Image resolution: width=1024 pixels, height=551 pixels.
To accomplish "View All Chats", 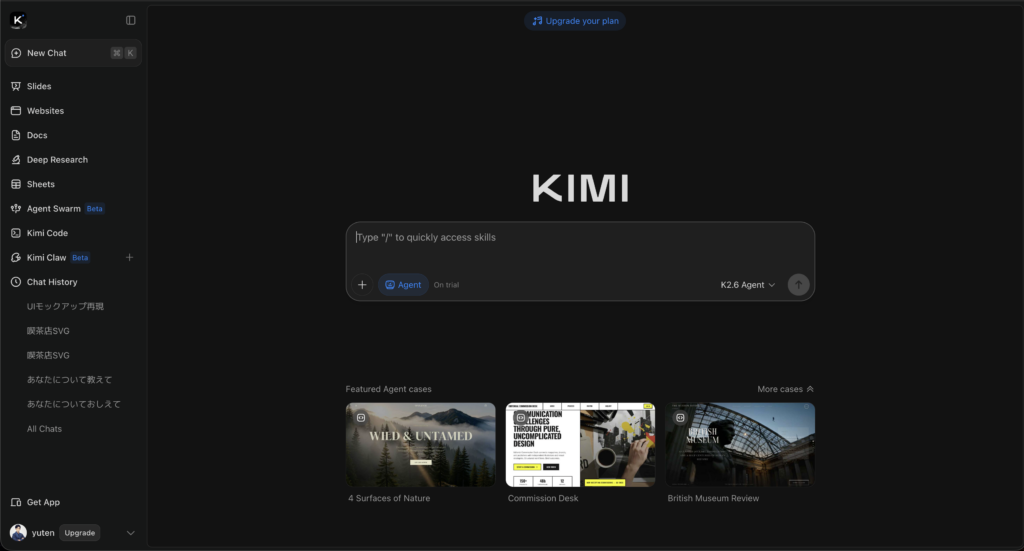I will (x=44, y=429).
